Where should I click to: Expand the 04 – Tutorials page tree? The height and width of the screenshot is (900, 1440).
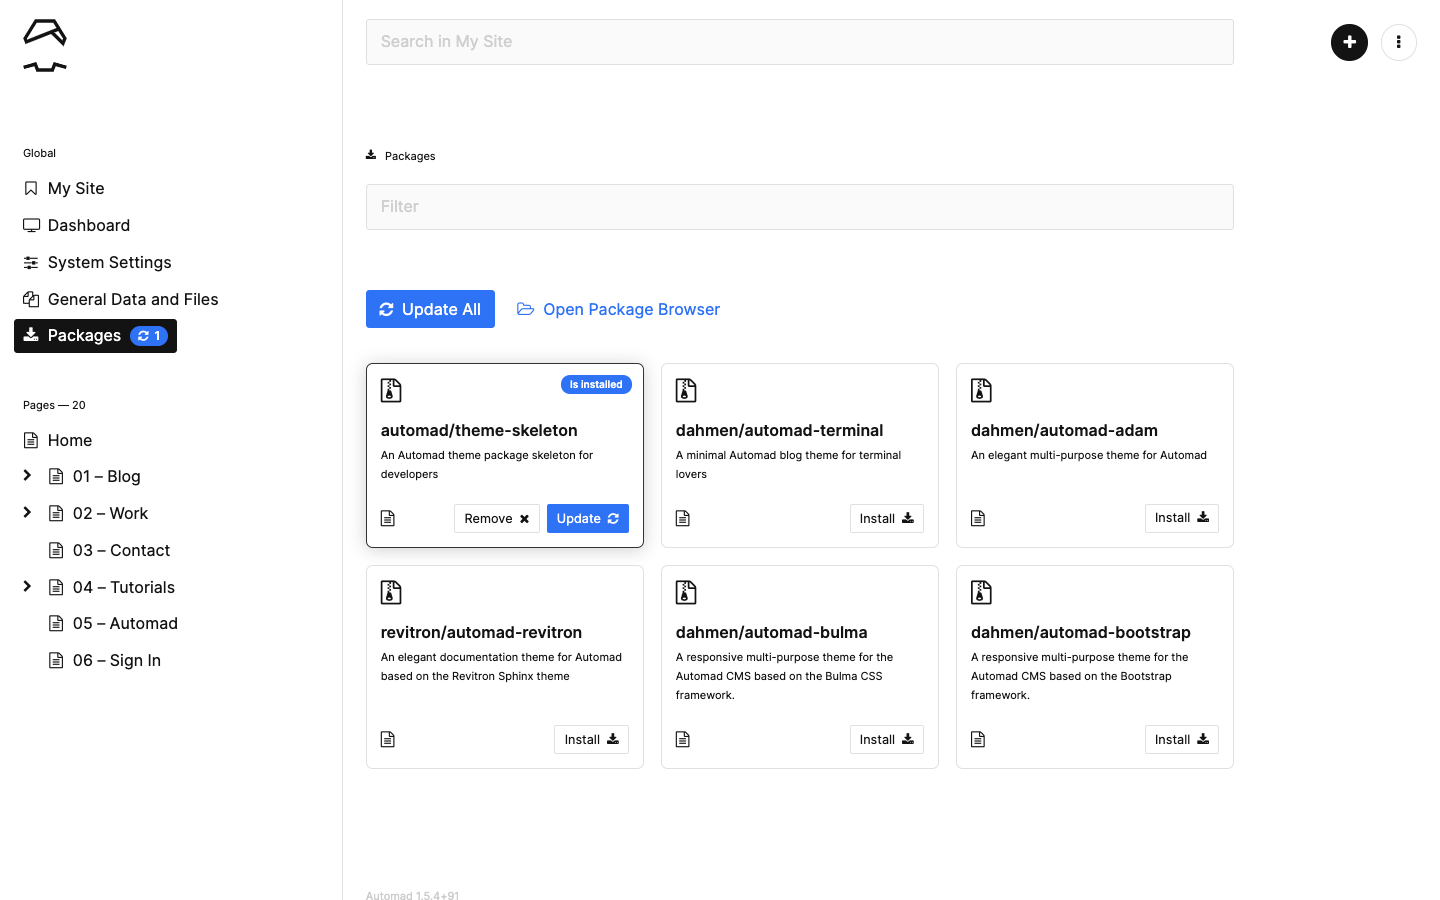point(27,587)
